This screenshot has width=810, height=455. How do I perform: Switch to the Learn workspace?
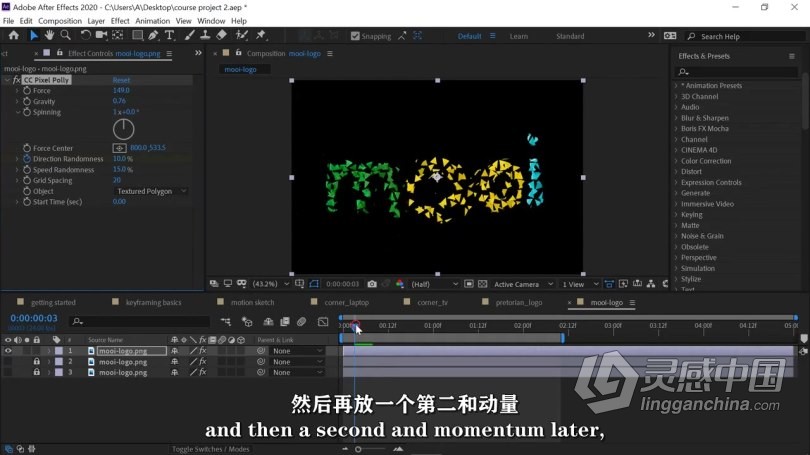tap(519, 36)
